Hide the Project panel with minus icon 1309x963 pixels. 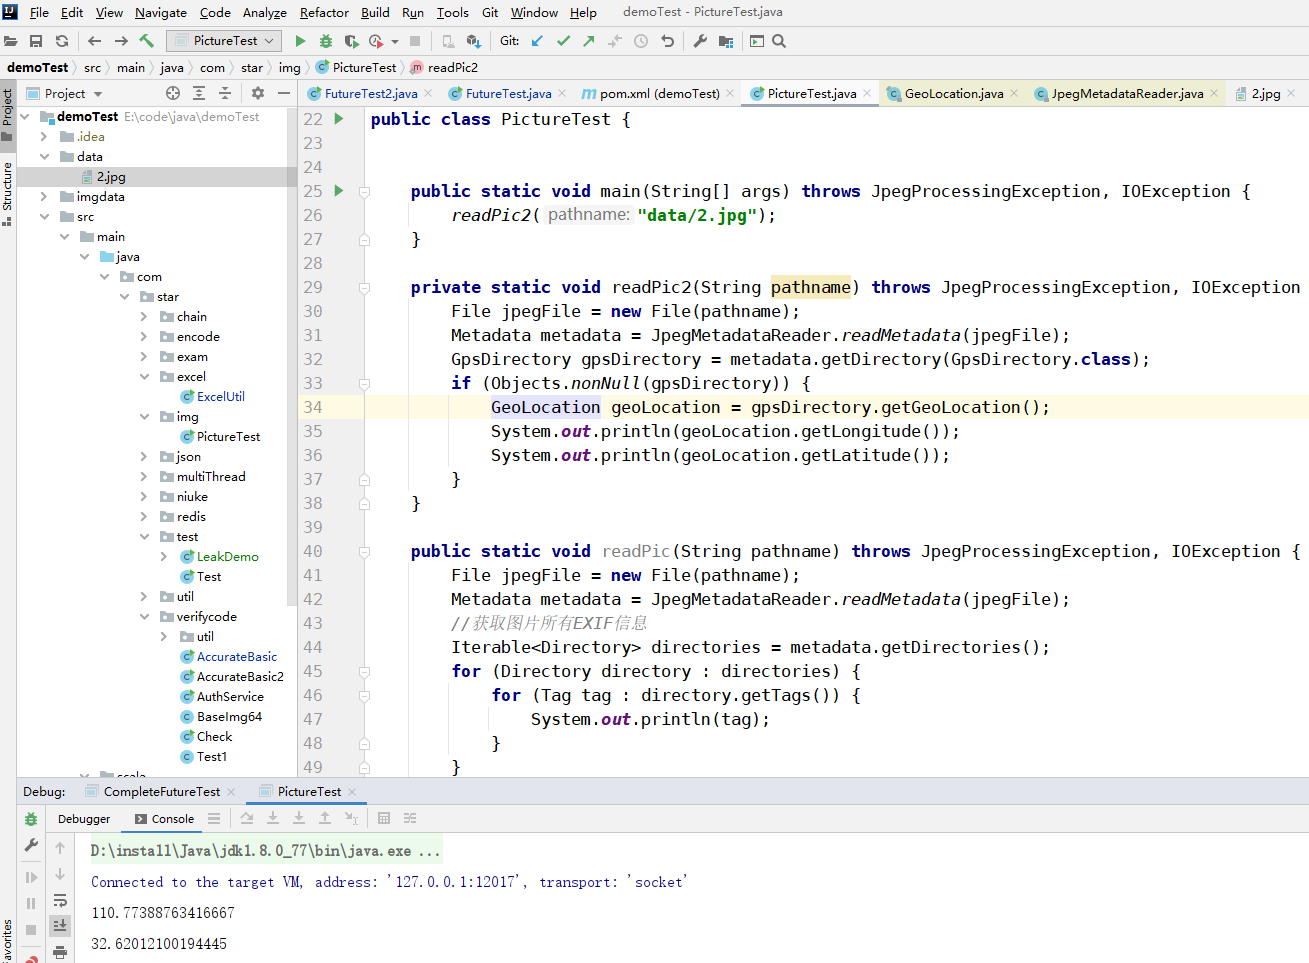point(284,93)
